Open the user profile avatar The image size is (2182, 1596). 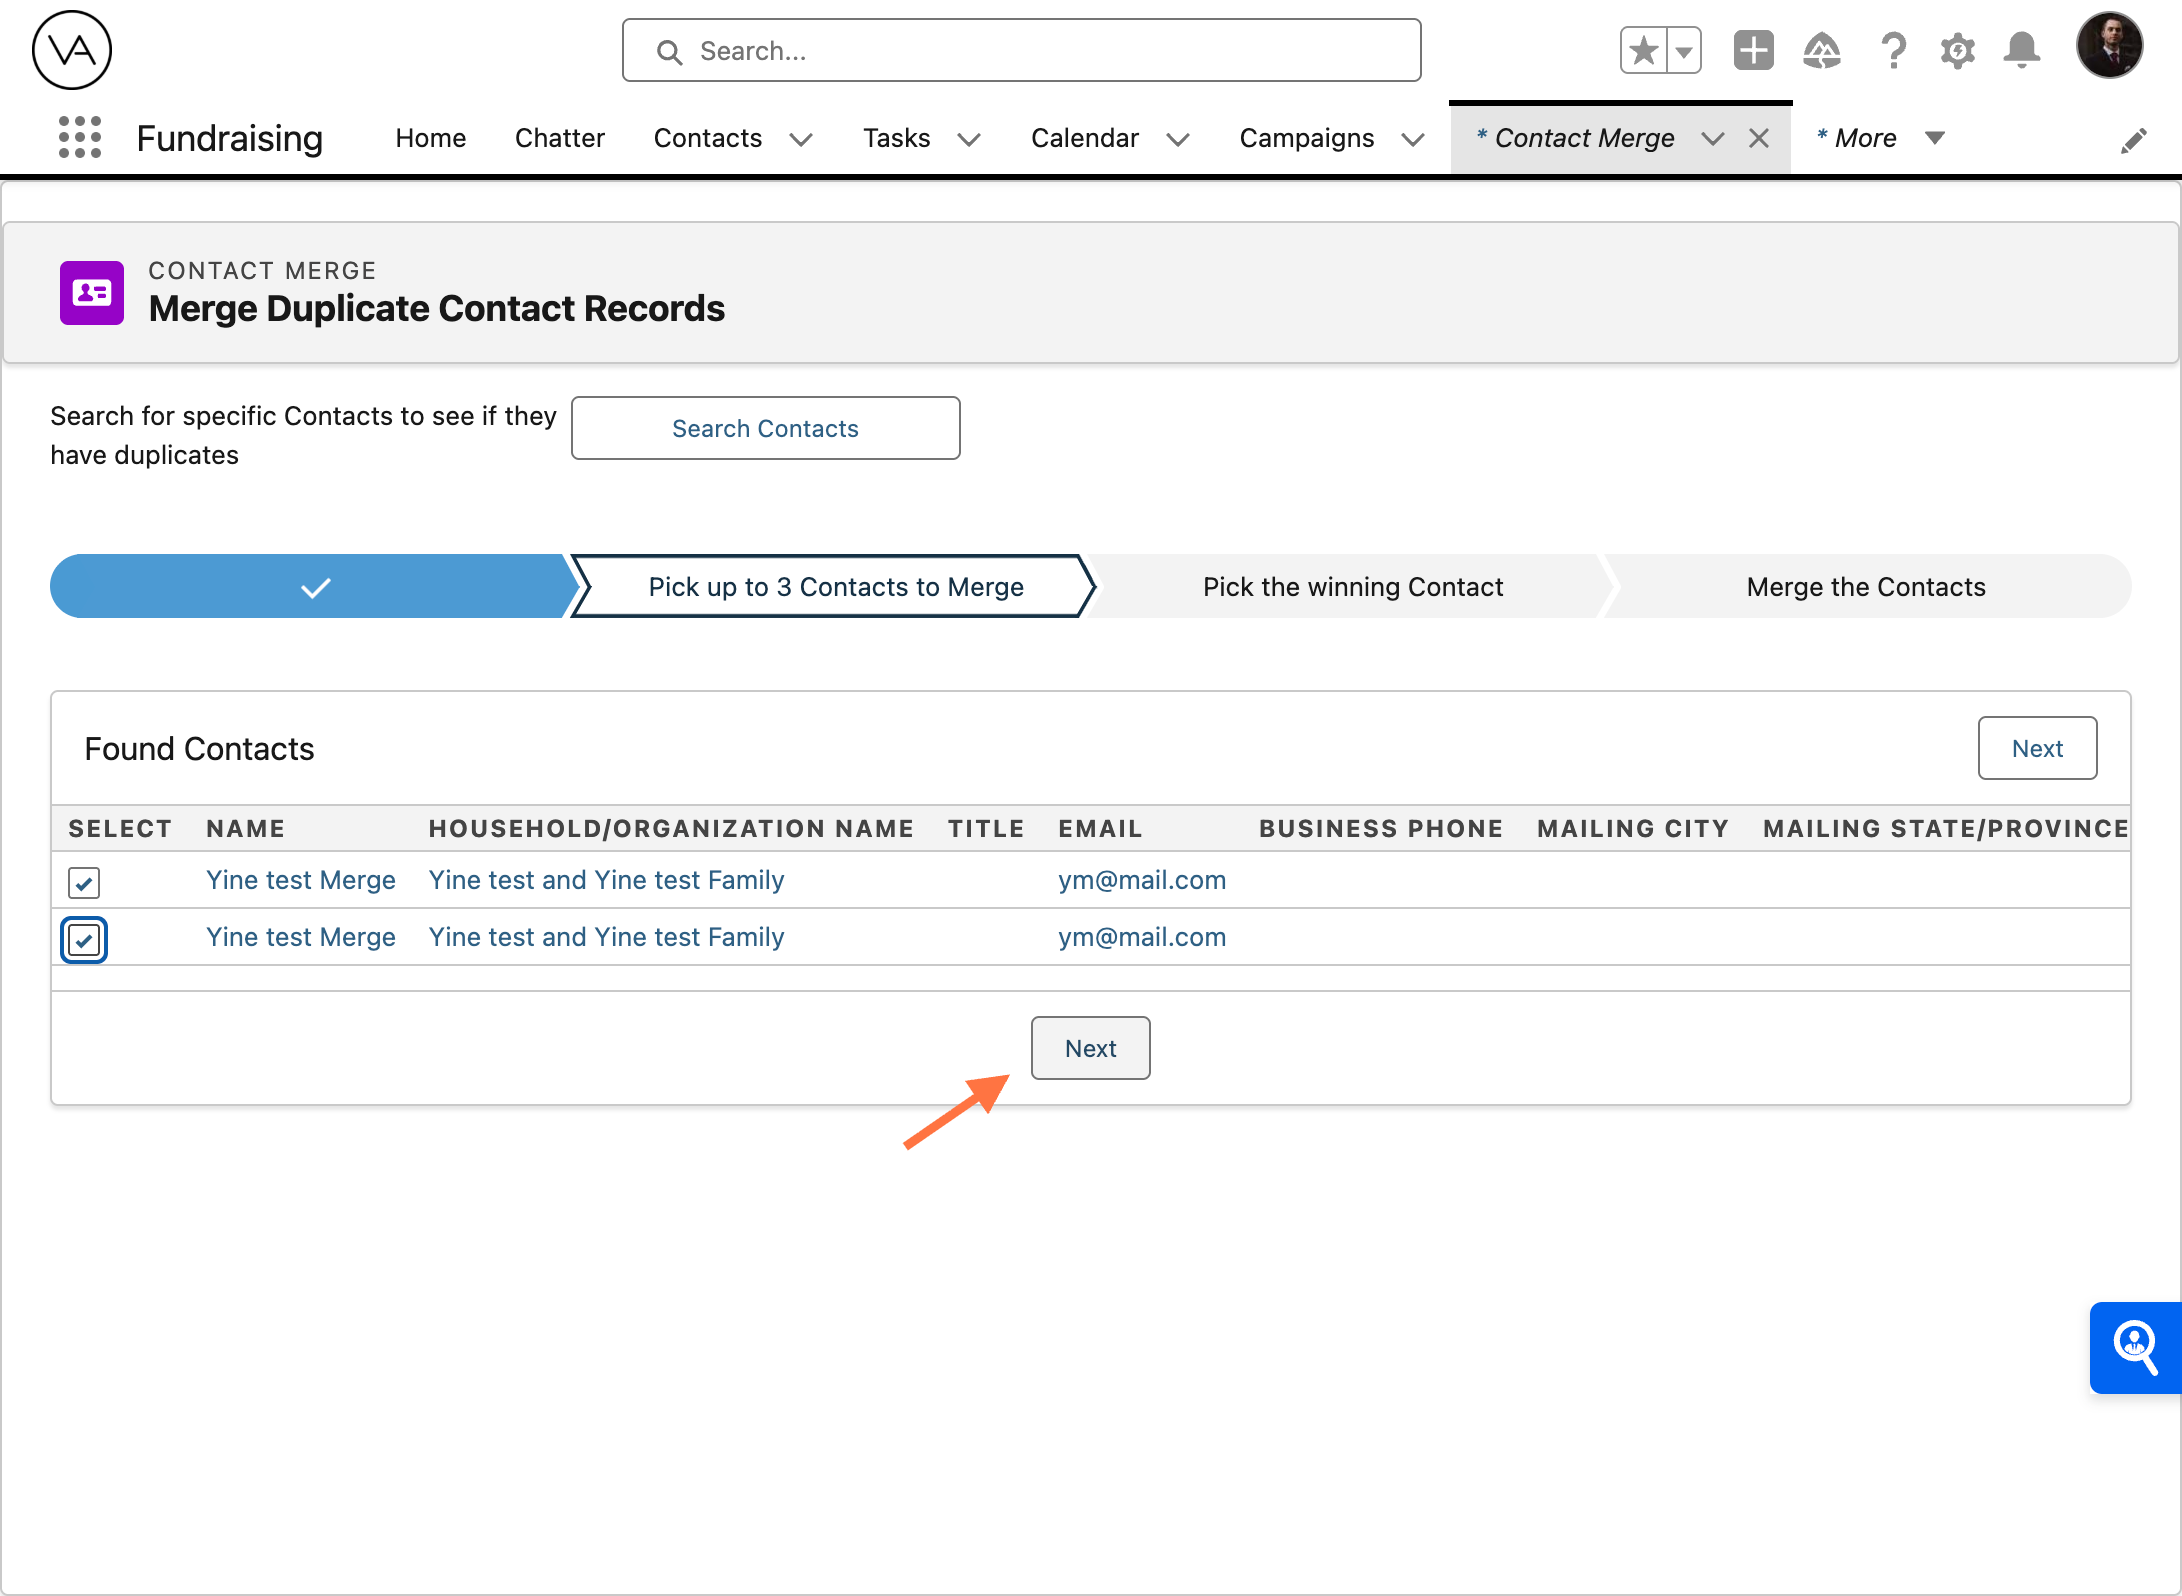pyautogui.click(x=2110, y=45)
